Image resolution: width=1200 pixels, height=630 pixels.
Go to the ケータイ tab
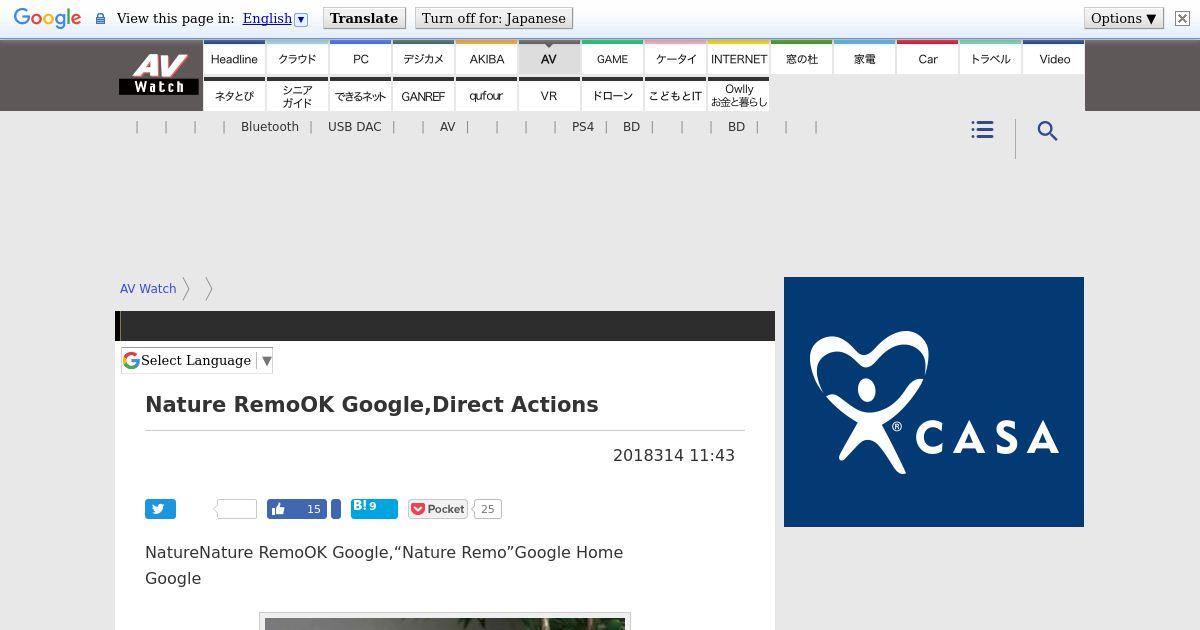click(x=676, y=59)
